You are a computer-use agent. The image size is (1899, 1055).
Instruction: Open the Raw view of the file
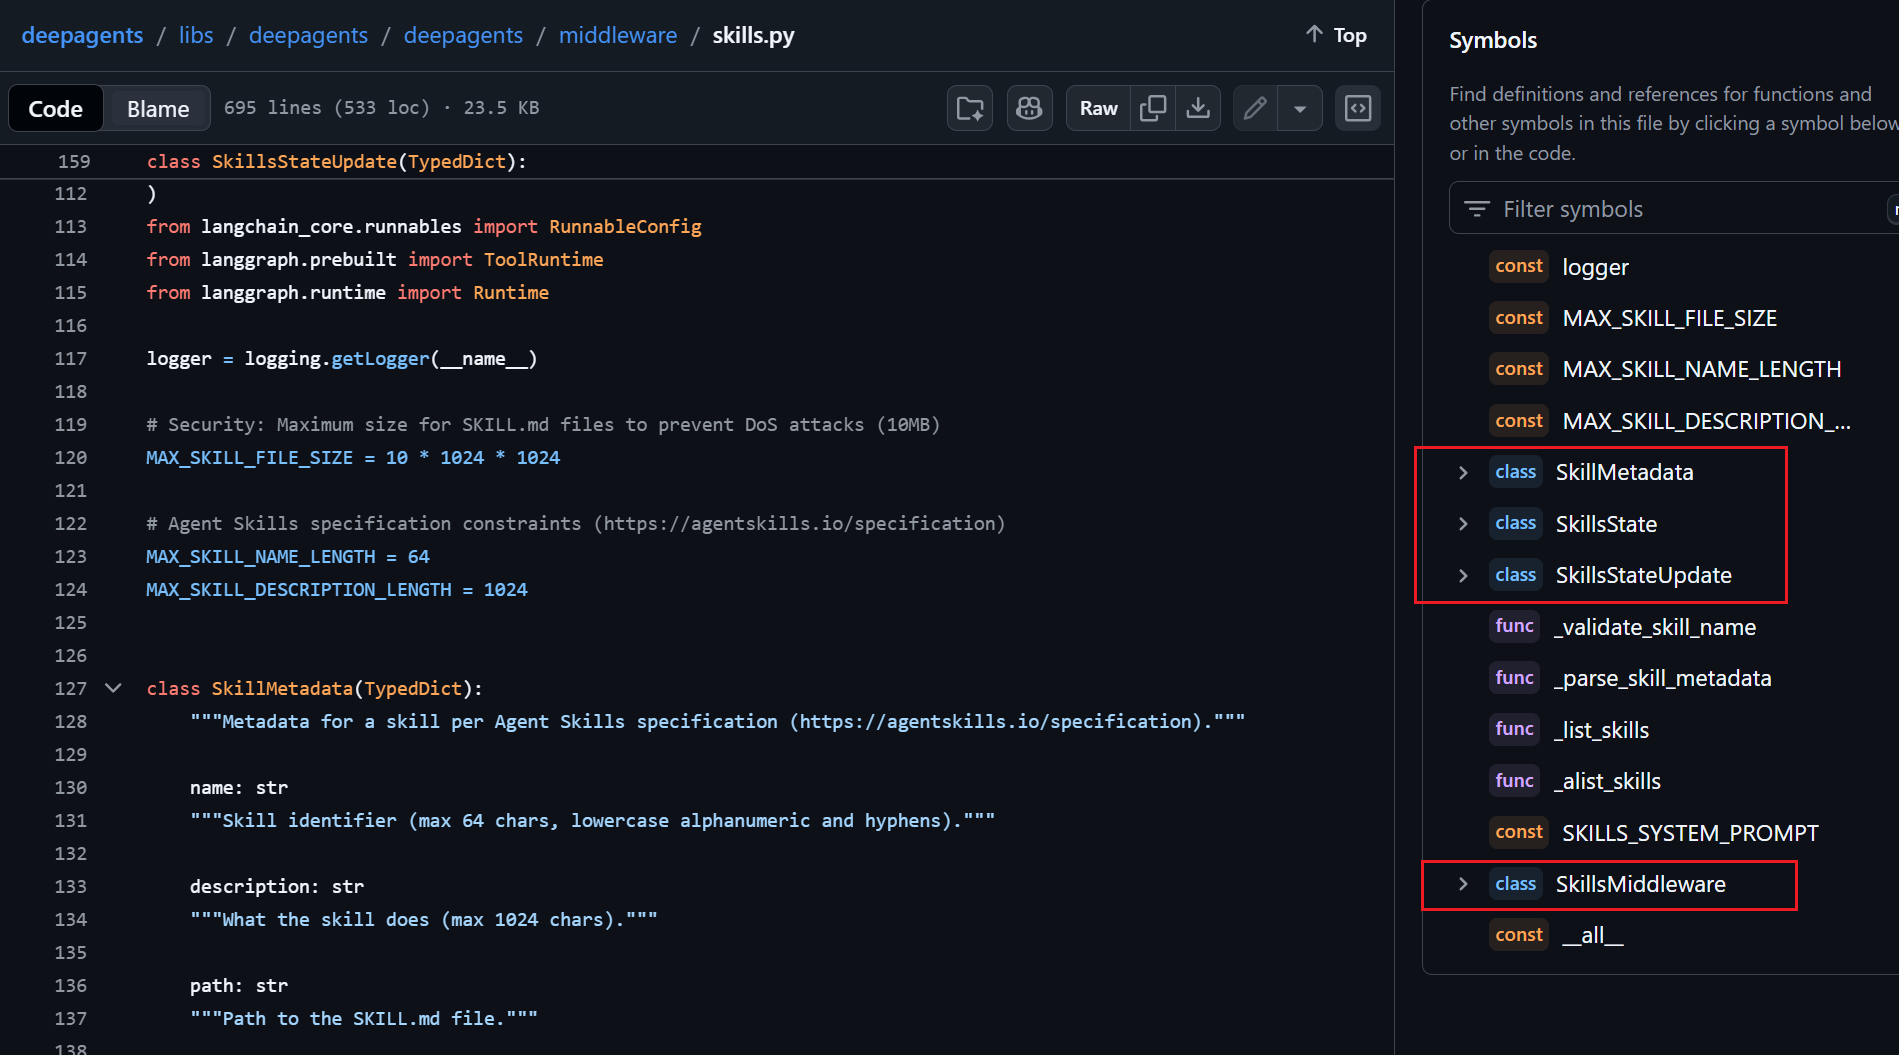1097,108
